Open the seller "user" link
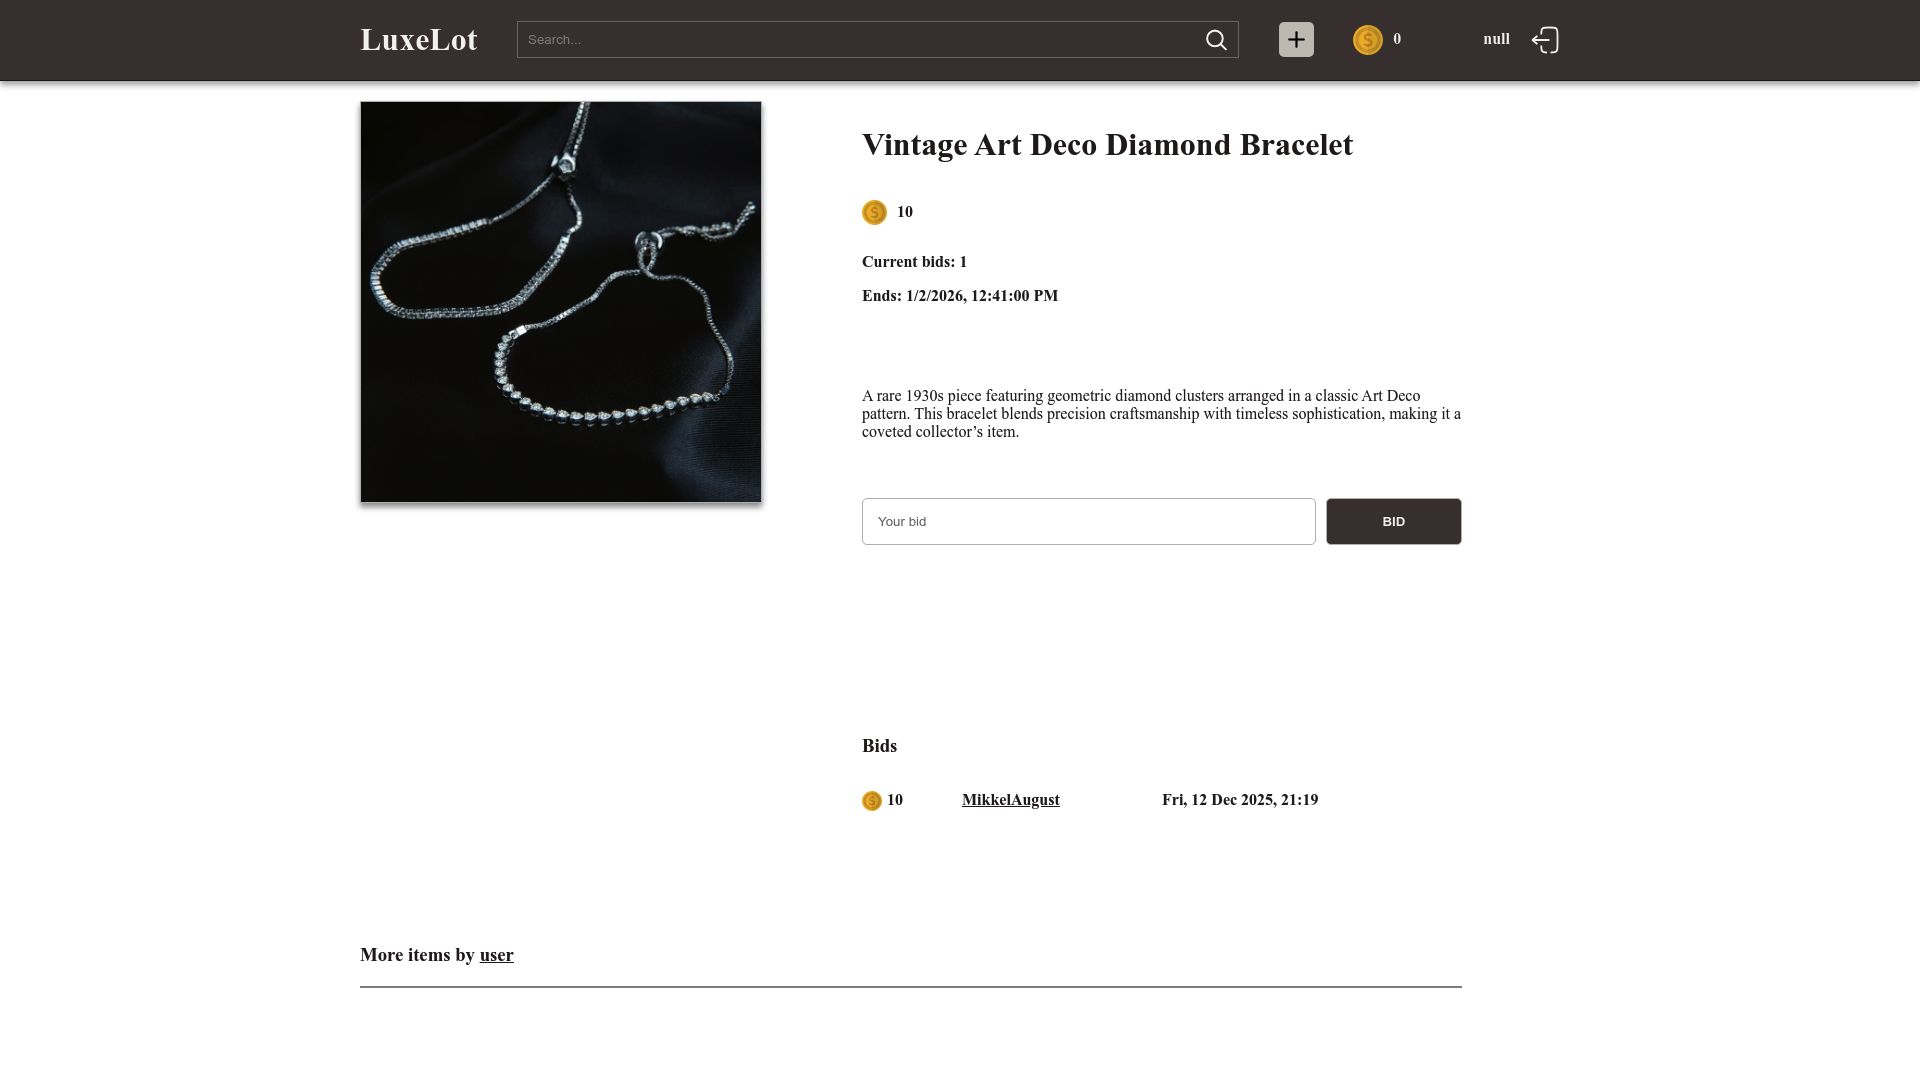This screenshot has width=1920, height=1080. (496, 955)
